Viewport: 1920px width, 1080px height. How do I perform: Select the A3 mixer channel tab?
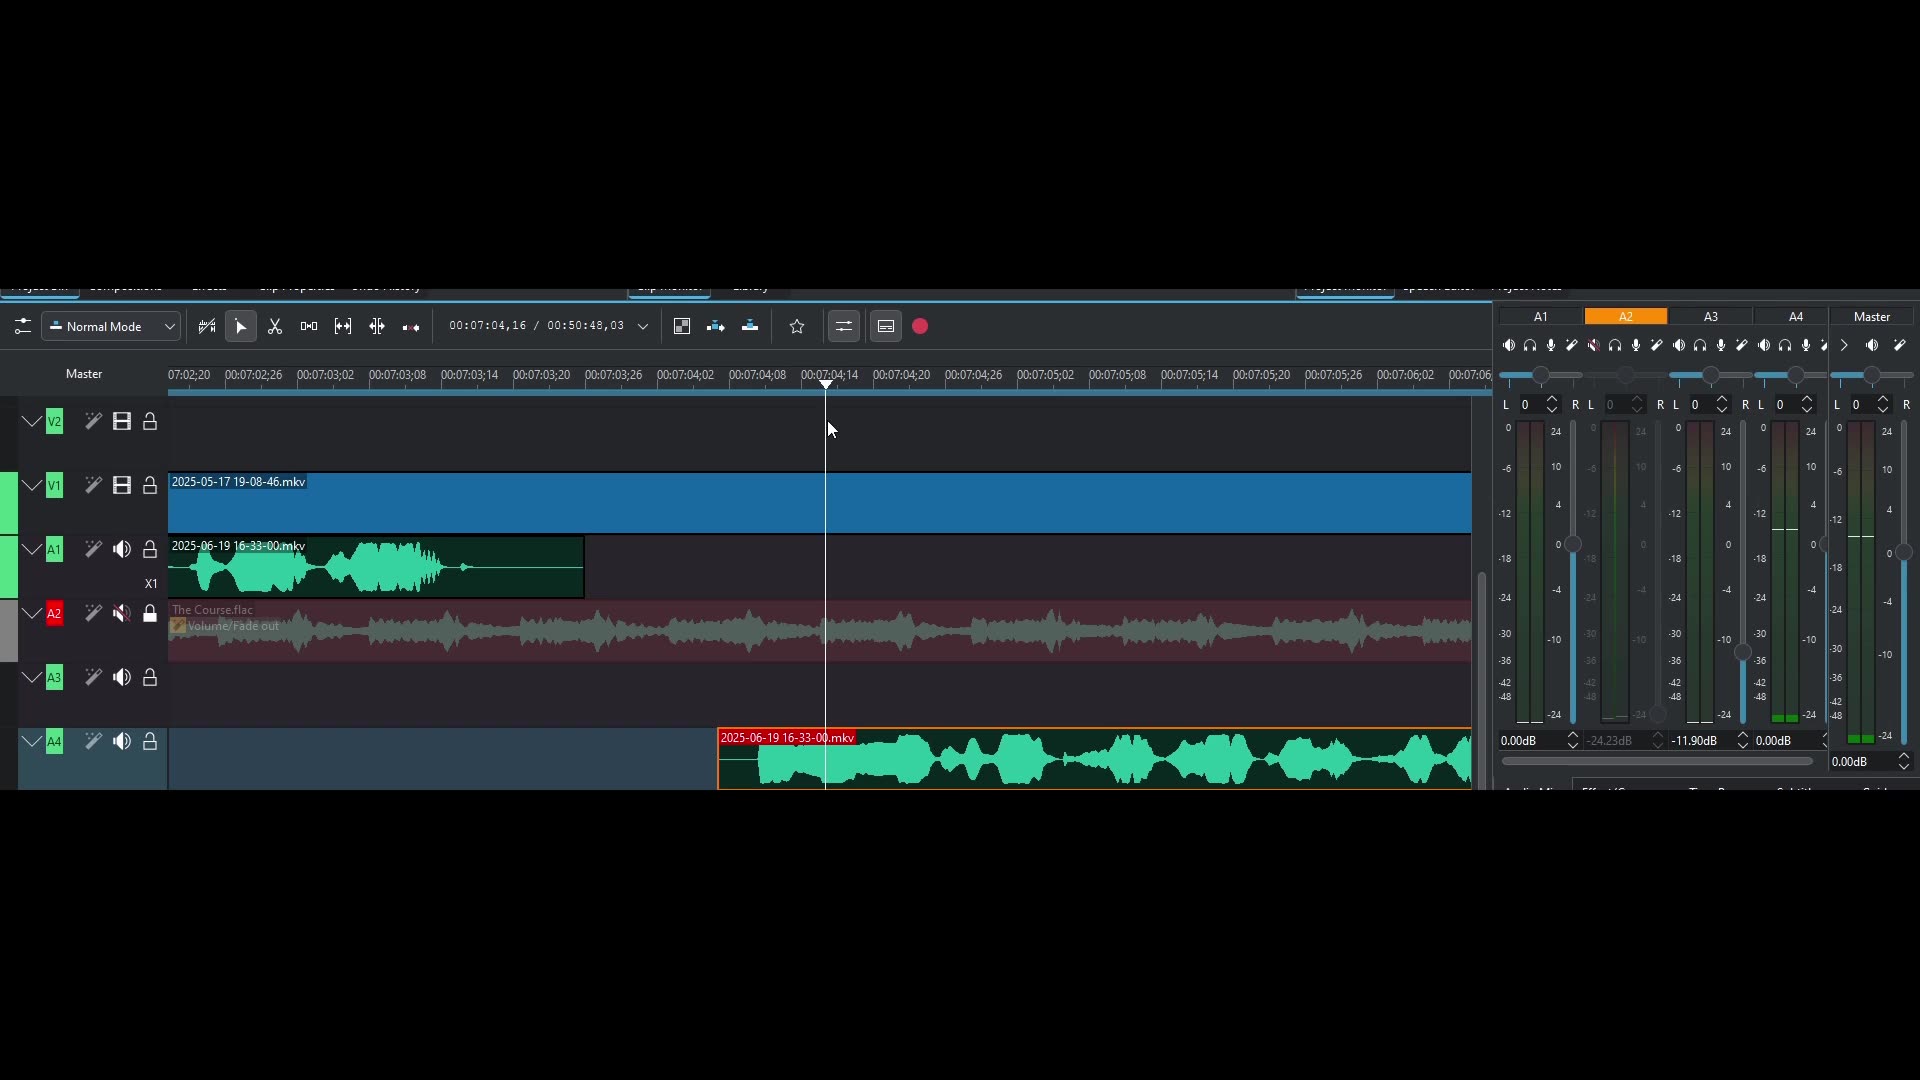1711,317
